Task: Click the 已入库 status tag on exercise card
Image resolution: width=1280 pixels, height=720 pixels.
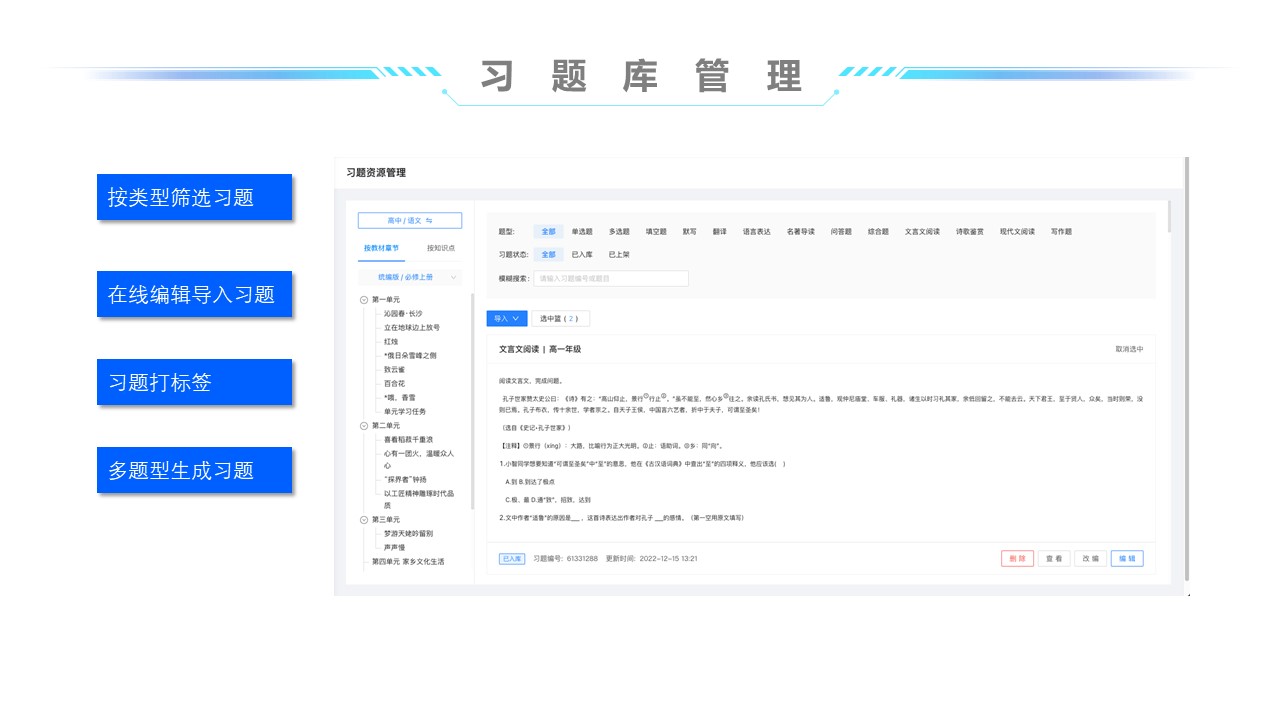Action: point(512,559)
